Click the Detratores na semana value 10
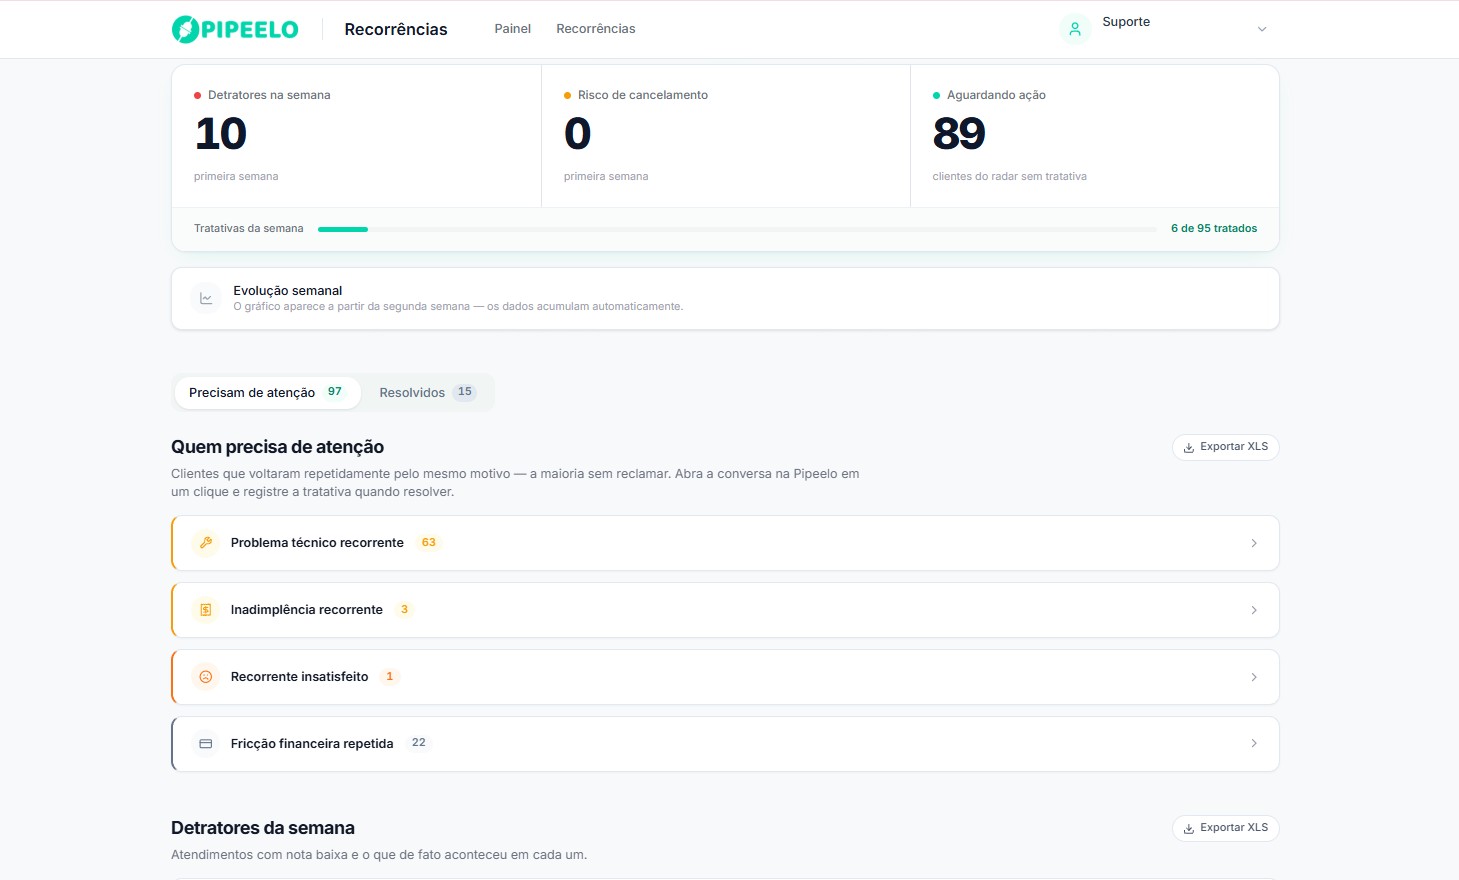Viewport: 1459px width, 880px height. coord(221,134)
